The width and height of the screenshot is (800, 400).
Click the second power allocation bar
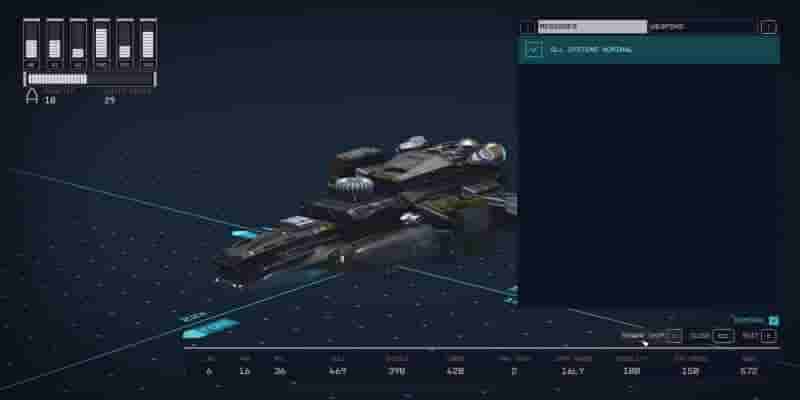coord(55,45)
